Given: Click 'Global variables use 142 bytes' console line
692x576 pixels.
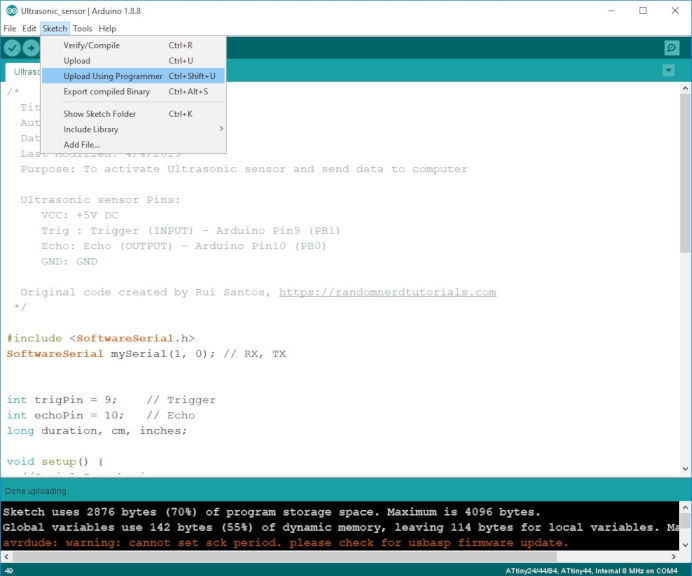Looking at the screenshot, I should [x=340, y=527].
